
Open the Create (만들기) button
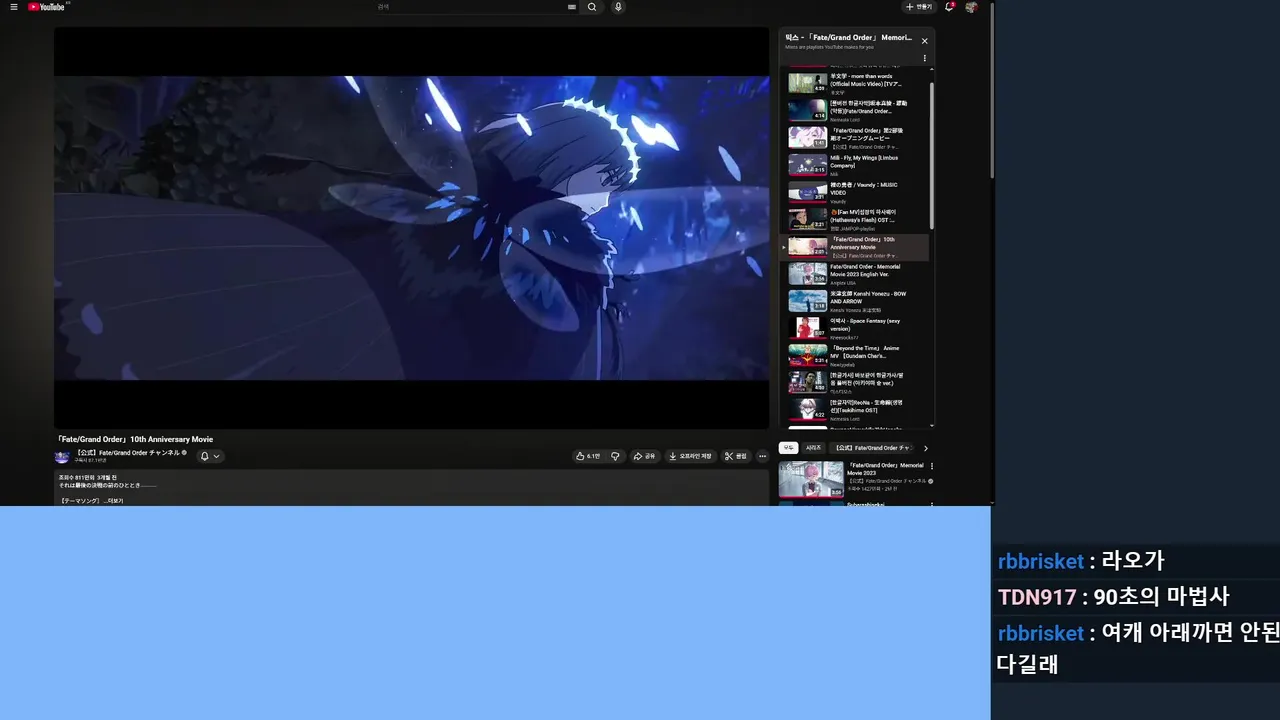(919, 7)
